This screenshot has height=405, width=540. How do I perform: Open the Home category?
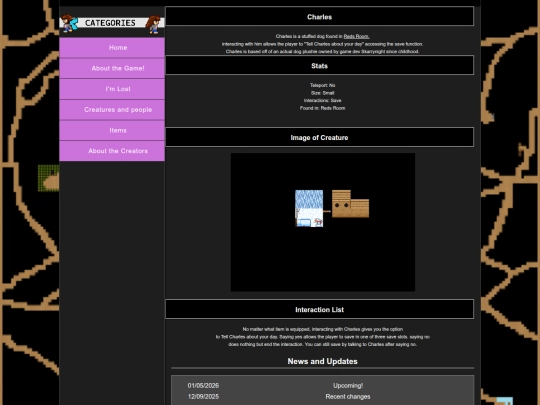112,48
